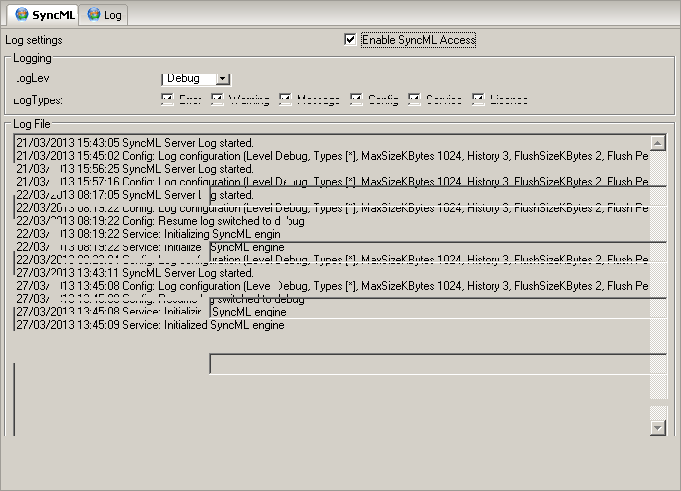
Task: Select the 13:45:08 Config Log configuration line
Action: coord(332,286)
